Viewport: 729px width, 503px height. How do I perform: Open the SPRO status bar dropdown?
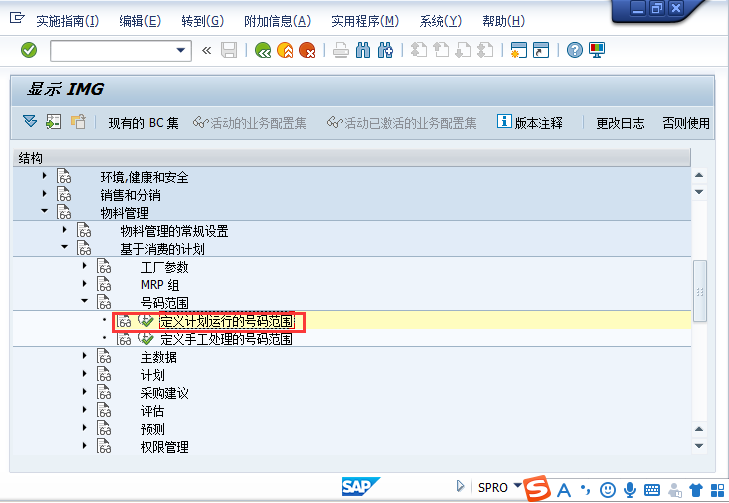pyautogui.click(x=517, y=486)
